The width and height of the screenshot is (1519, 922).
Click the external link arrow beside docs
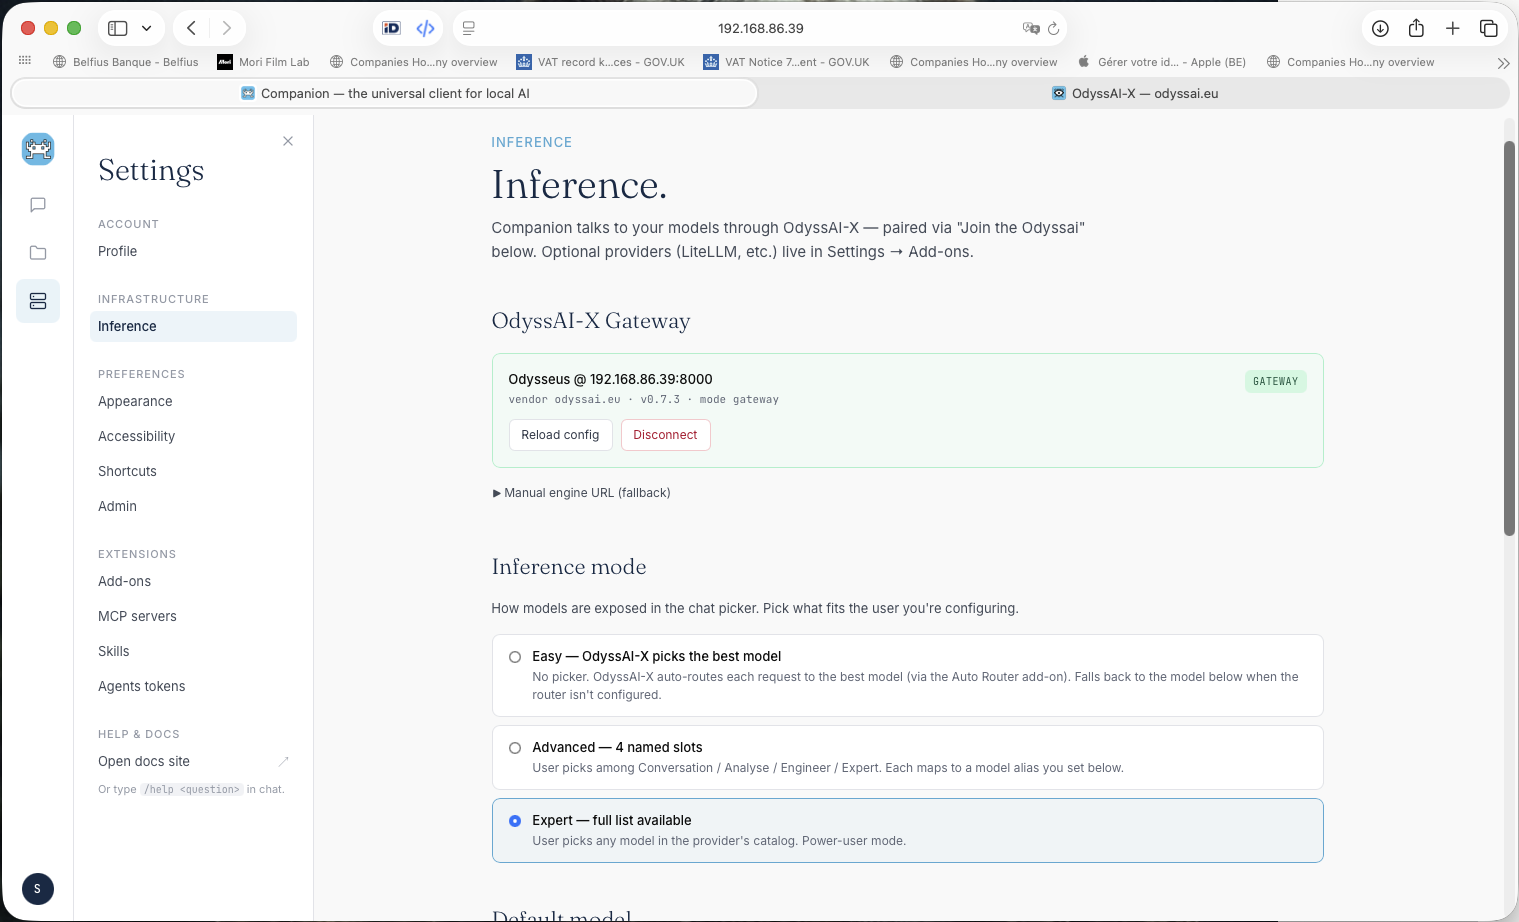pos(283,761)
